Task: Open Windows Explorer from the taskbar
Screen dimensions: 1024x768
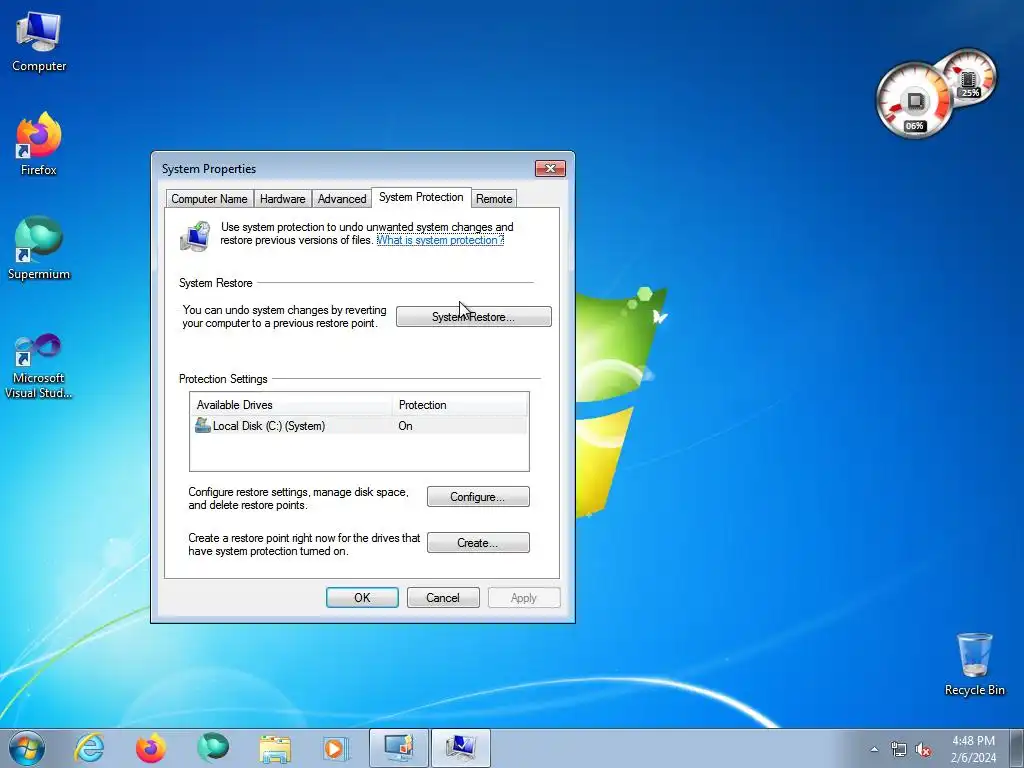Action: coord(275,748)
